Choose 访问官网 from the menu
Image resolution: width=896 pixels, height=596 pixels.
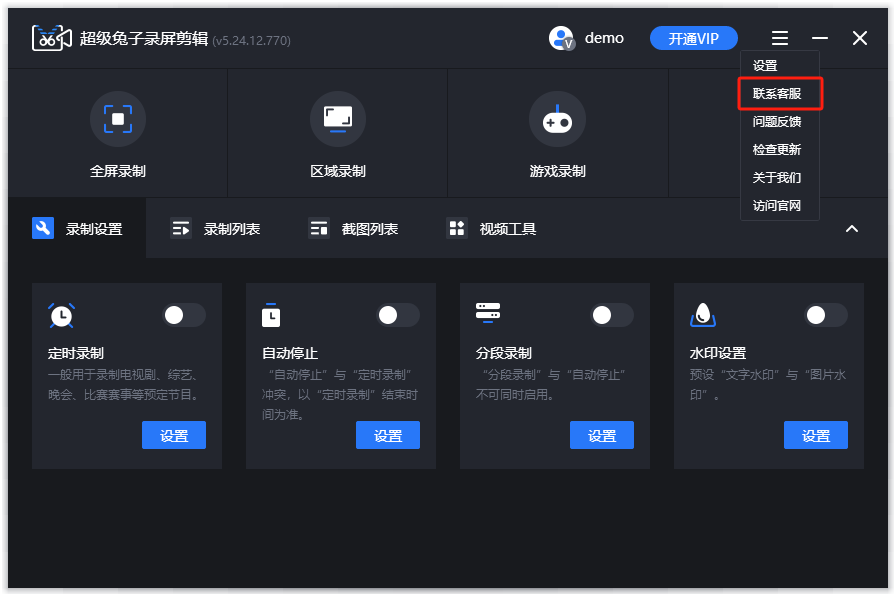pos(779,205)
